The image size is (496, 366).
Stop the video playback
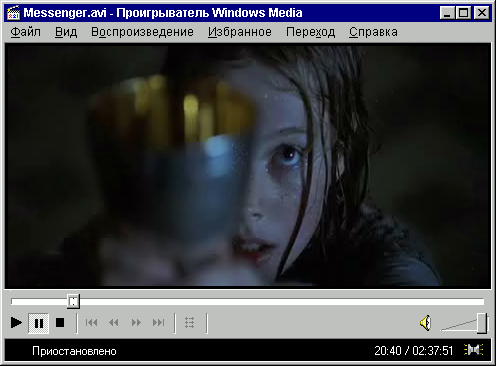[x=60, y=323]
